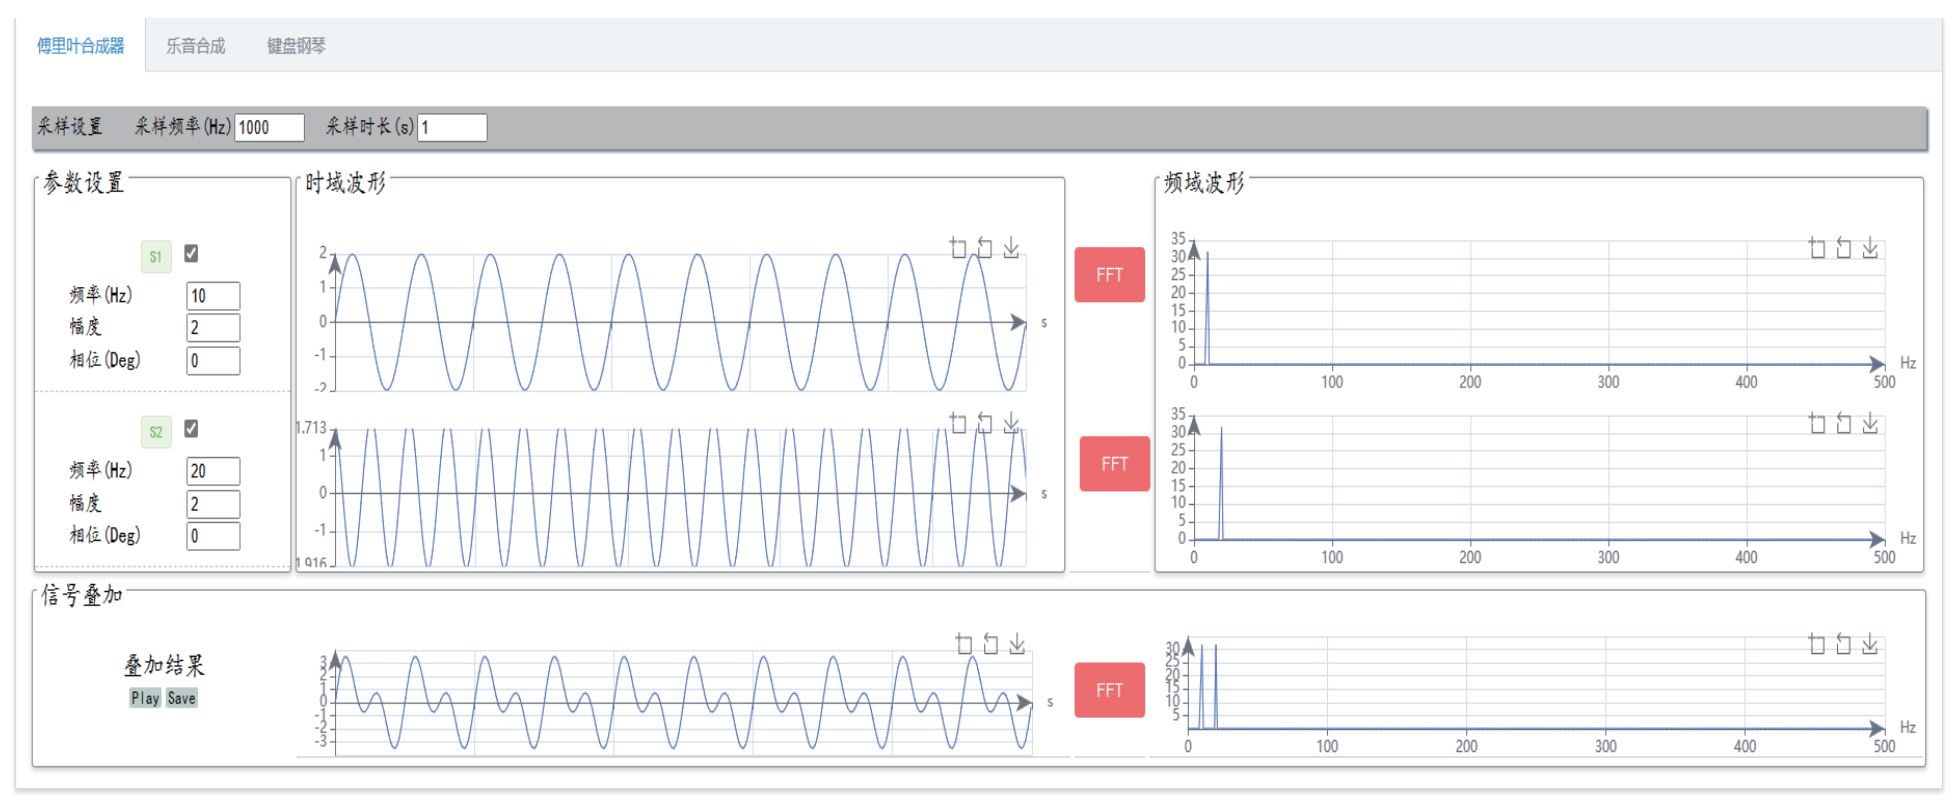Select the S1 相位 (Deg) input field
Viewport: 1954px width, 806px height.
[x=213, y=361]
